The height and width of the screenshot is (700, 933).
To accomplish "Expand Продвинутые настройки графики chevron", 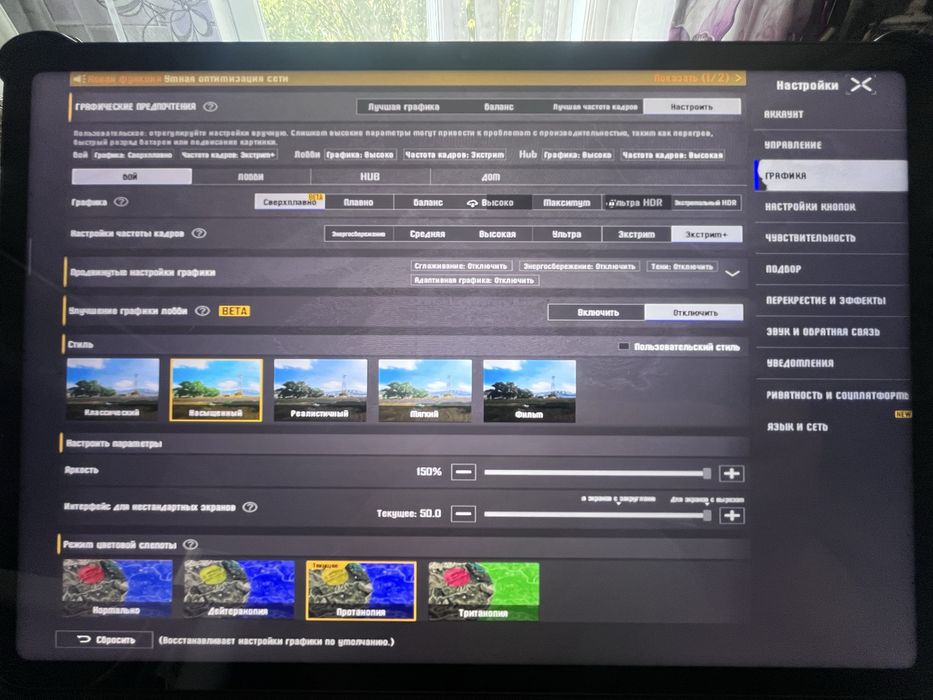I will pos(732,273).
